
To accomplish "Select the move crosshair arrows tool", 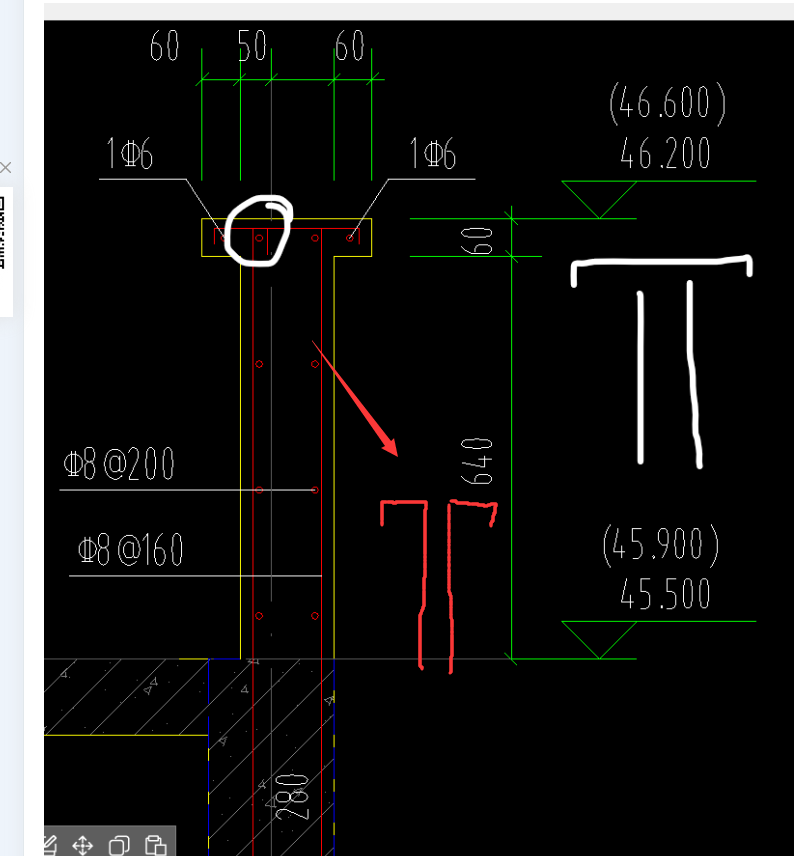I will 83,846.
